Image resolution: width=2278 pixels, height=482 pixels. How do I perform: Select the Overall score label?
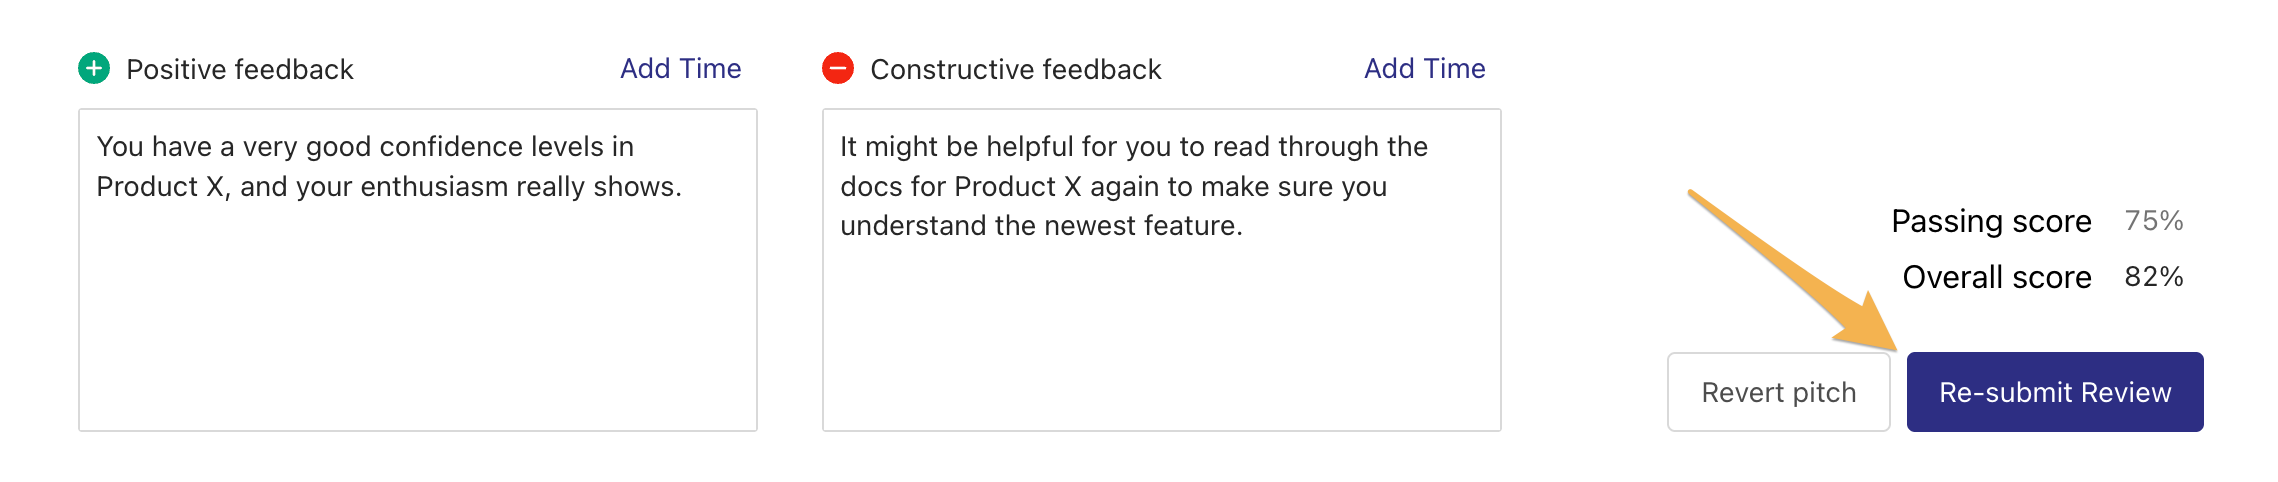pyautogui.click(x=1996, y=277)
